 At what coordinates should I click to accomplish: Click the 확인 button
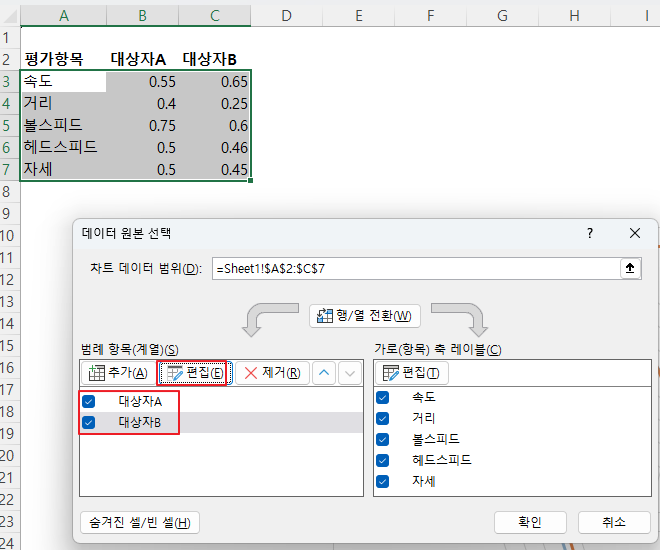click(x=530, y=522)
